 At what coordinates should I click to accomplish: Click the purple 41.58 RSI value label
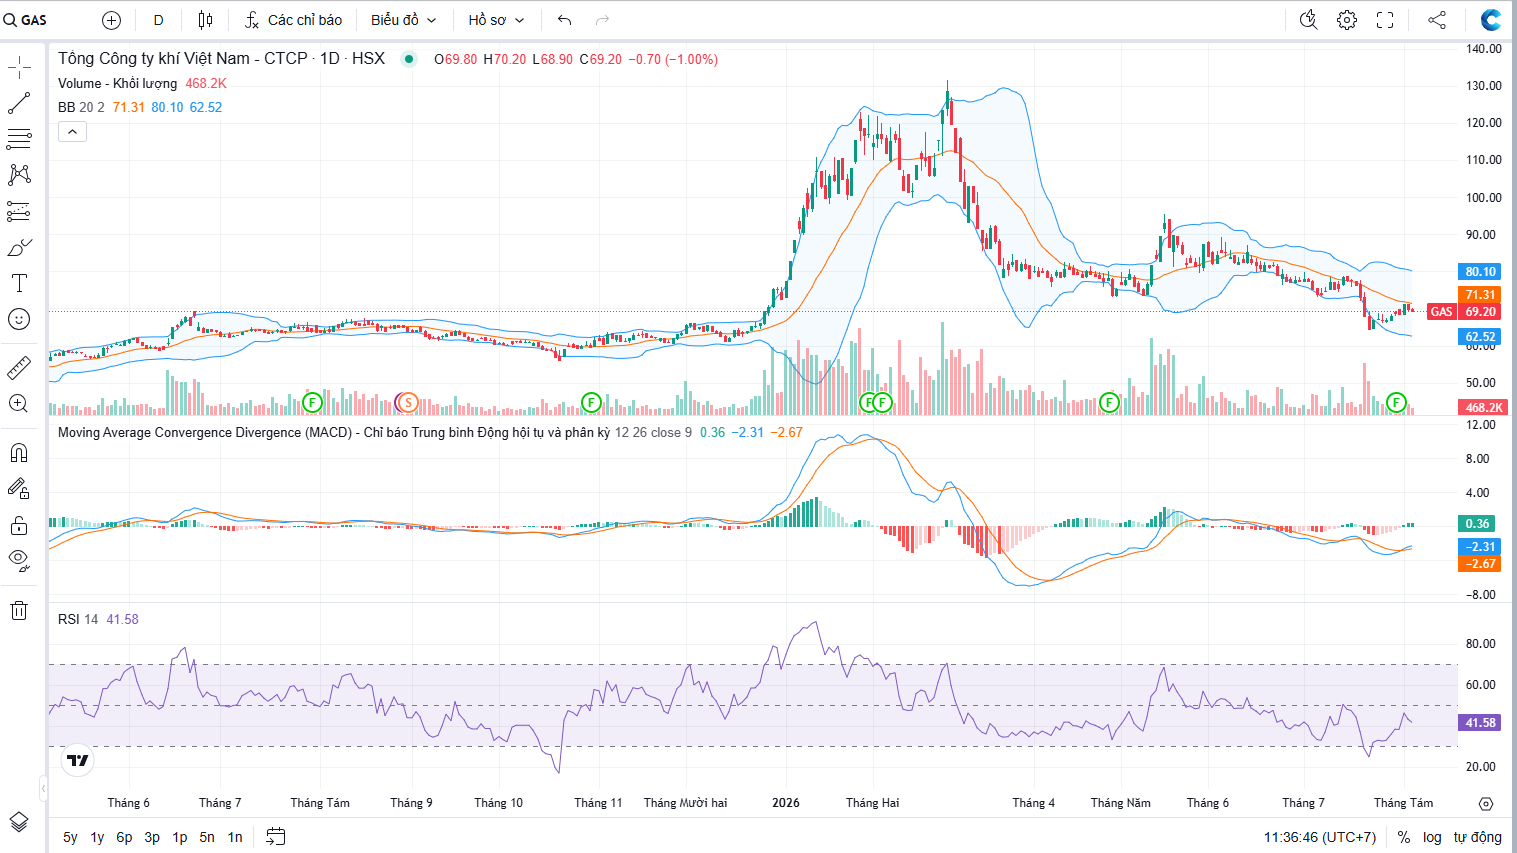pos(1480,722)
